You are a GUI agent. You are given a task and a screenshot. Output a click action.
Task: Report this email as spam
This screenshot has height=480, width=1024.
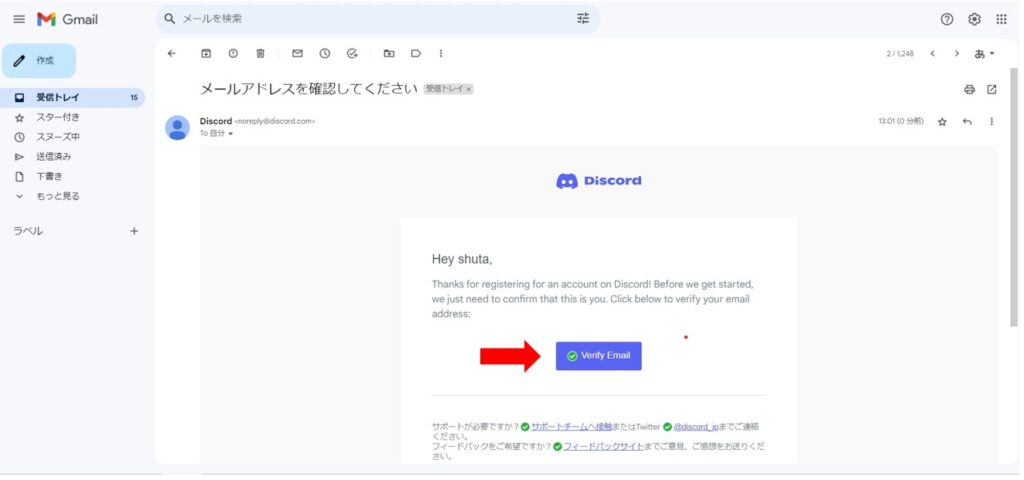[233, 54]
